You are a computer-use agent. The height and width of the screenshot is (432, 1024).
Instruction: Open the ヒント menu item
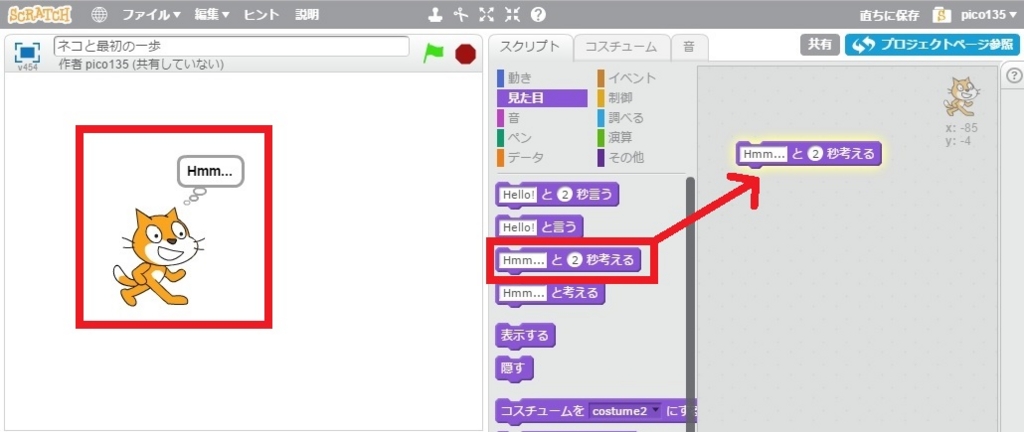pyautogui.click(x=261, y=14)
